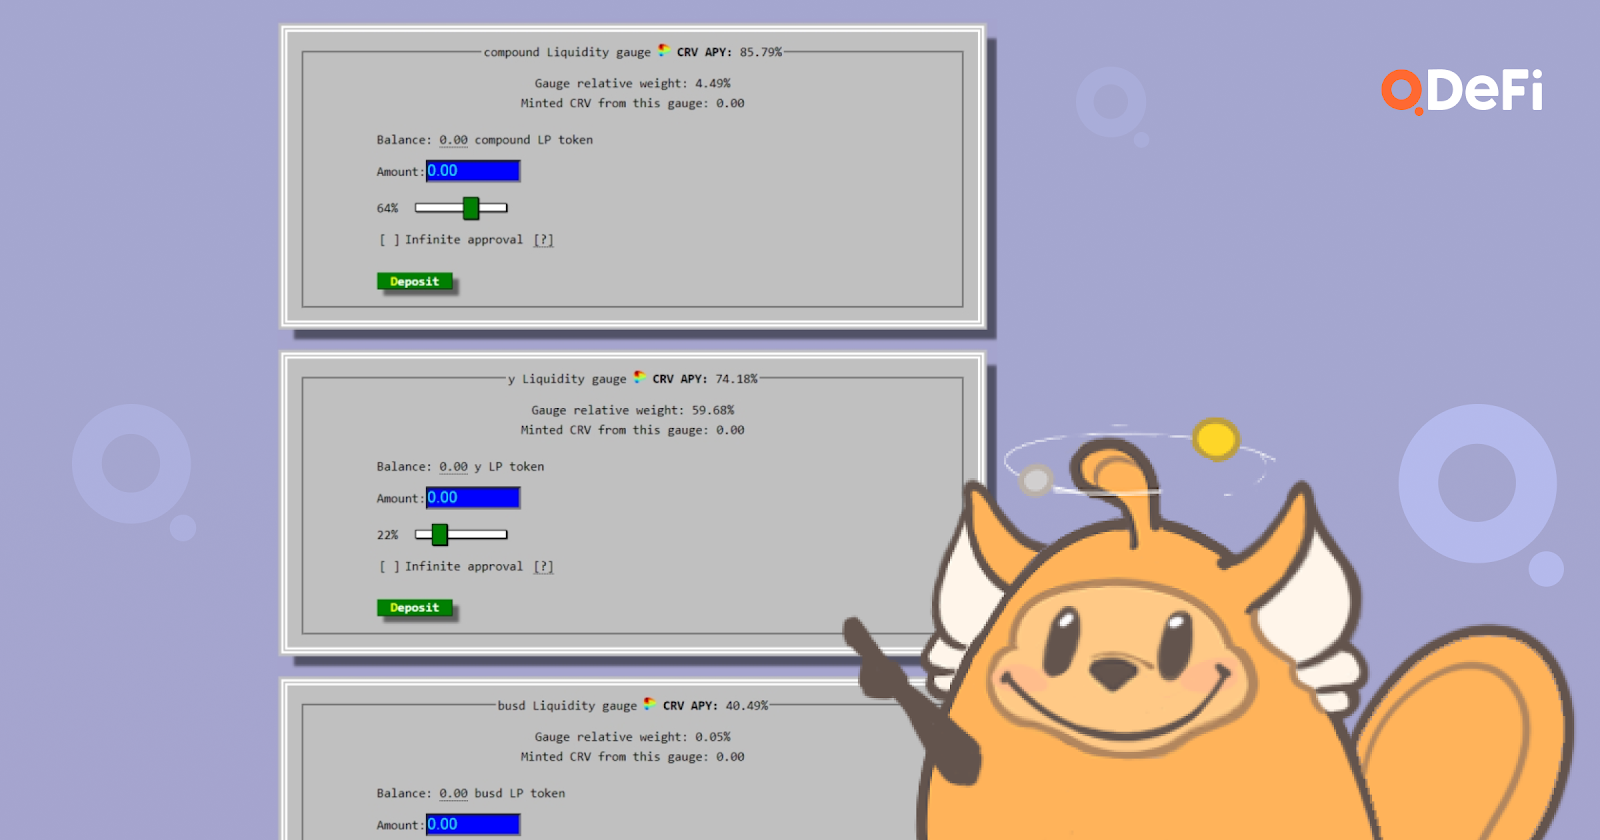Click 'CRV APY: 74.18%' text
The image size is (1600, 840).
pos(705,379)
